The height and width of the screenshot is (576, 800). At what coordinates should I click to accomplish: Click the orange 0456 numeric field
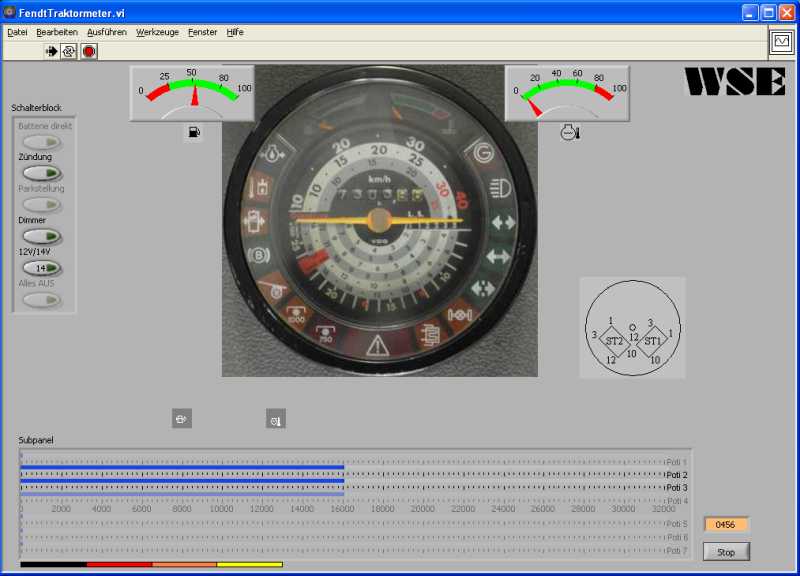pos(726,524)
